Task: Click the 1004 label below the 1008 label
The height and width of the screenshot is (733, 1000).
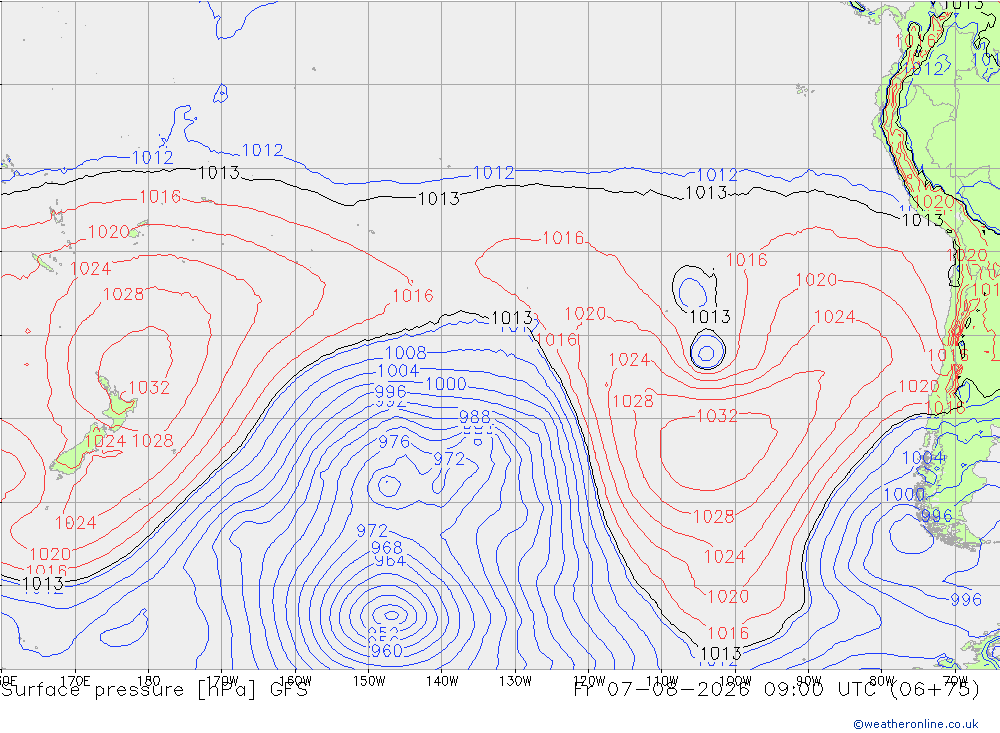Action: coord(398,371)
